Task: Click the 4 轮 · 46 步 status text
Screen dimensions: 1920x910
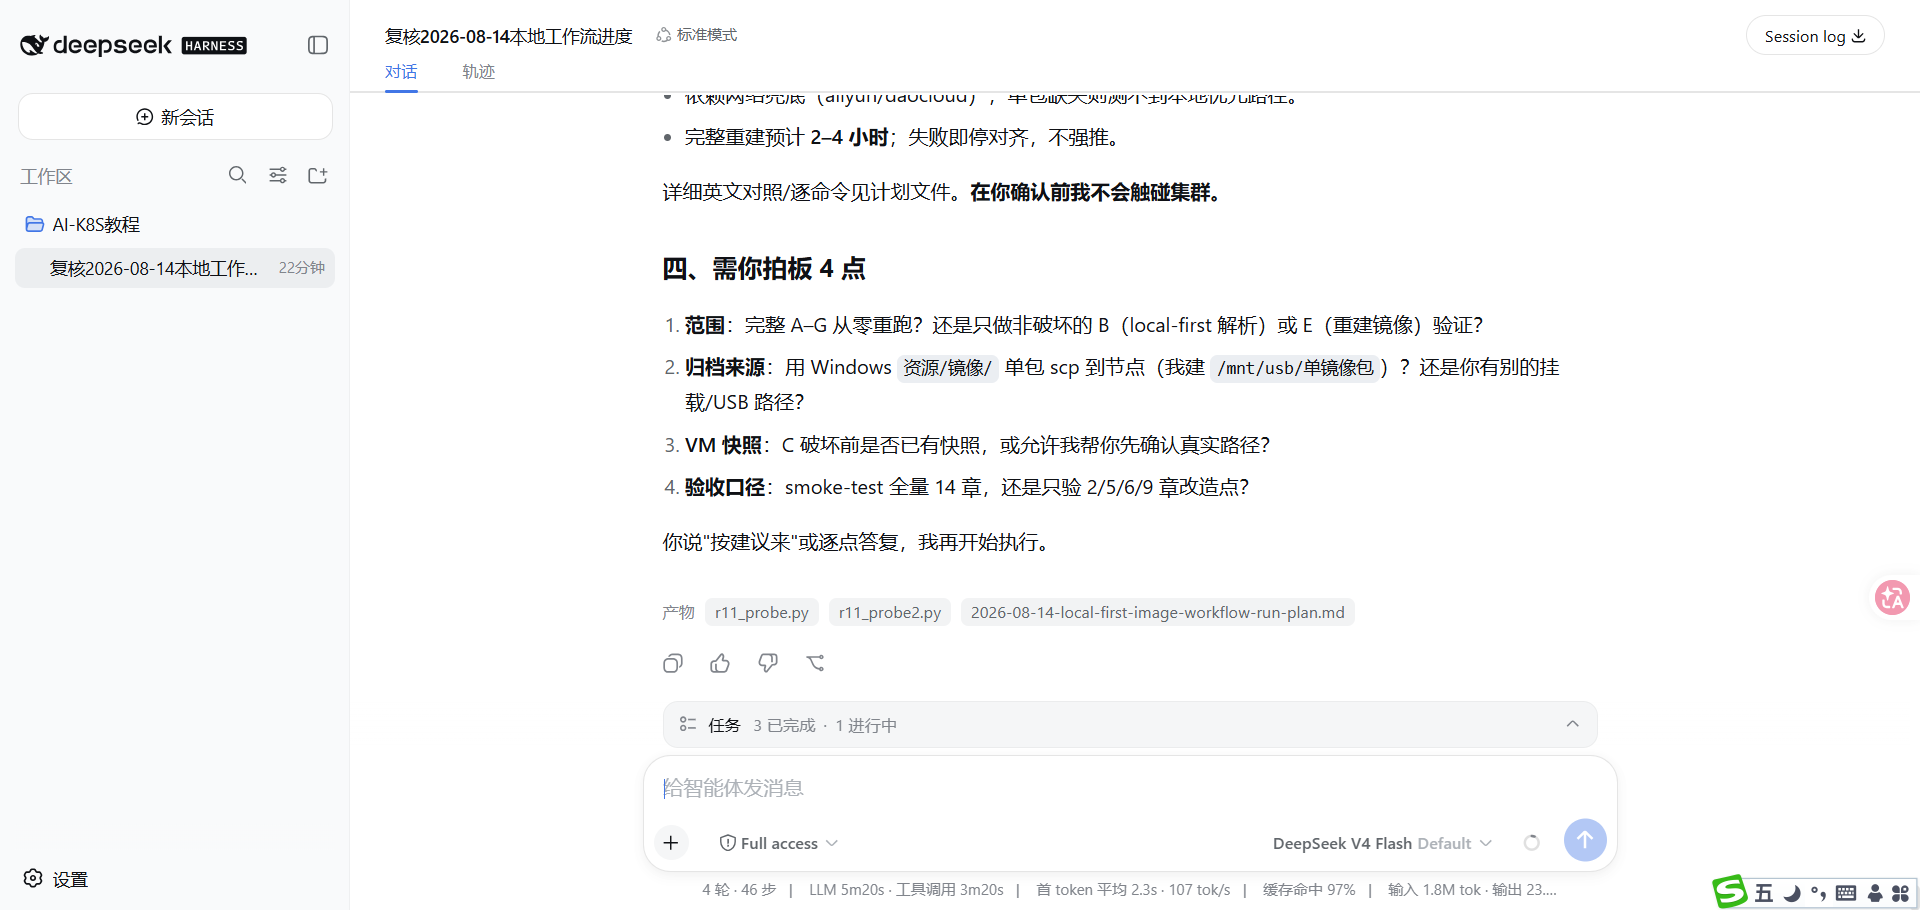Action: pyautogui.click(x=739, y=889)
